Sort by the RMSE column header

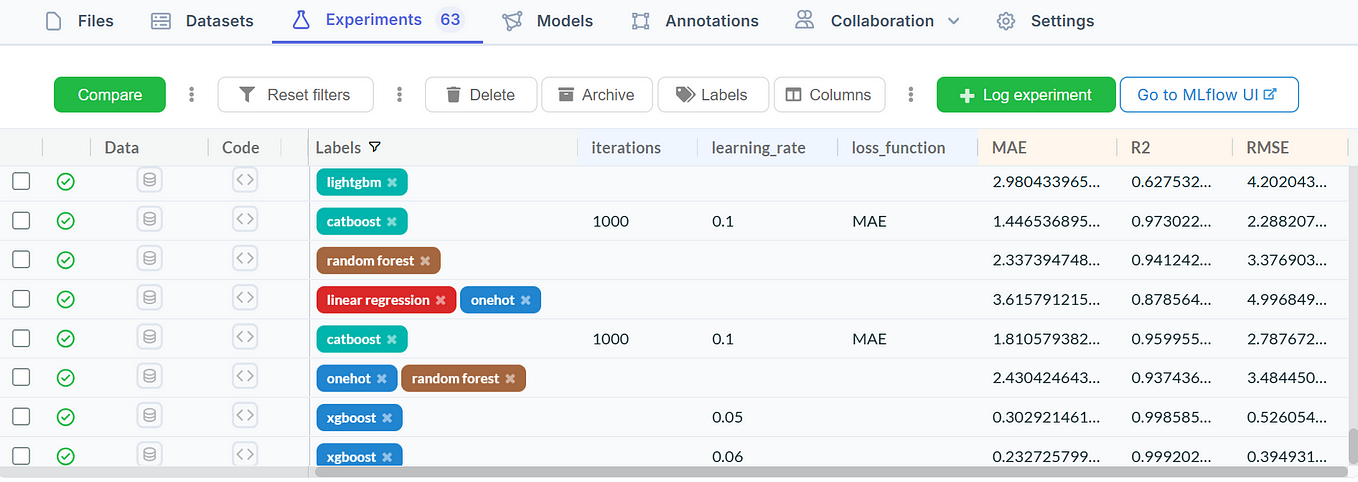click(x=1267, y=148)
